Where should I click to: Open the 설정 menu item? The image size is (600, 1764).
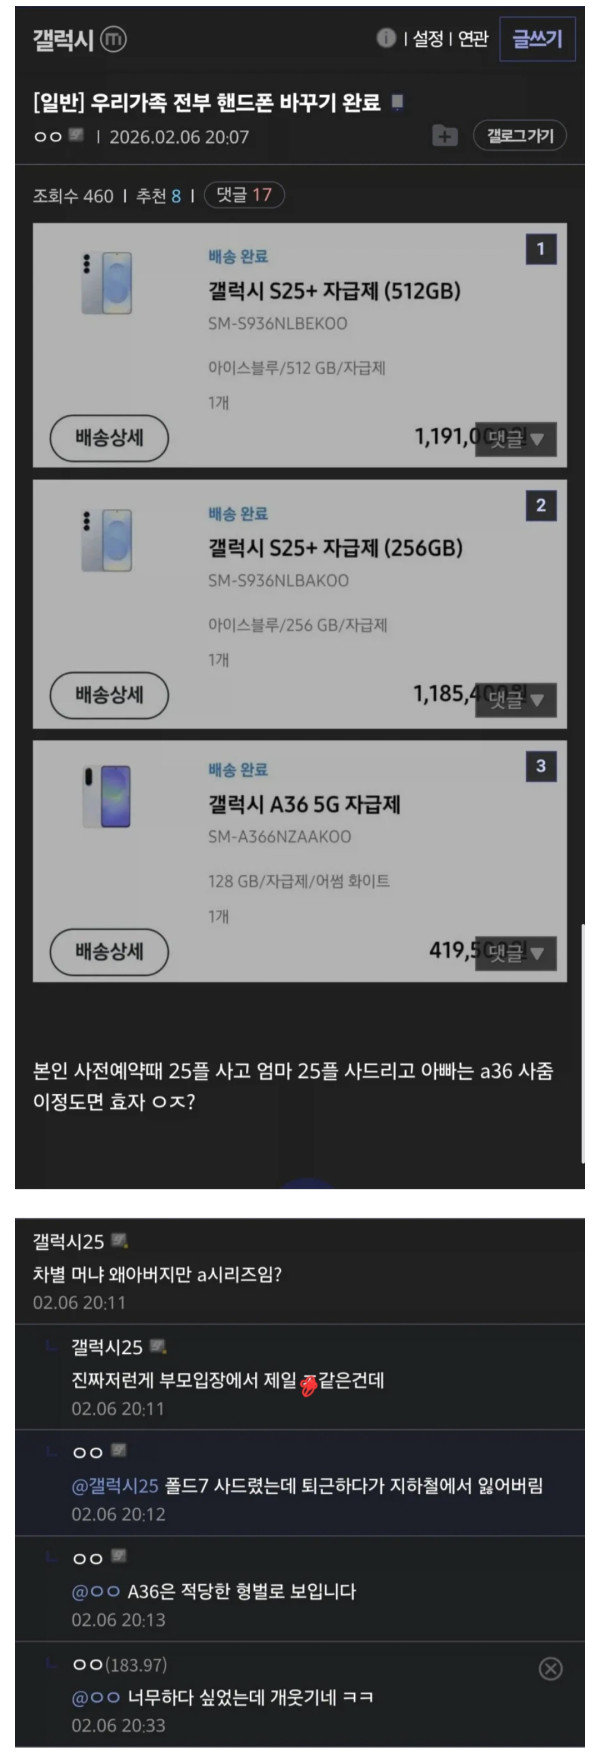(428, 38)
